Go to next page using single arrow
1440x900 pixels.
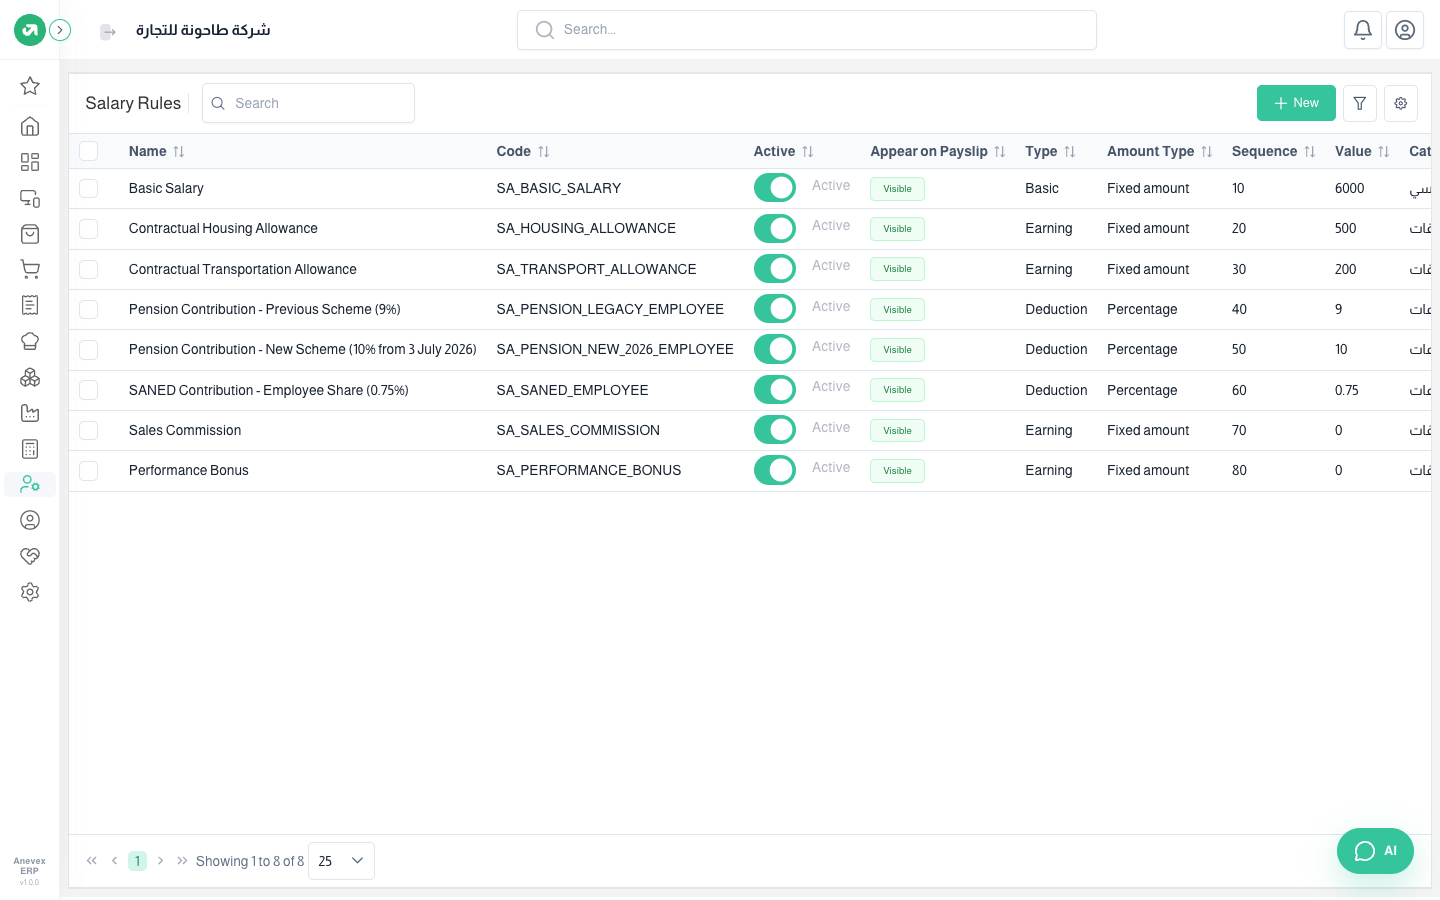[x=160, y=861]
